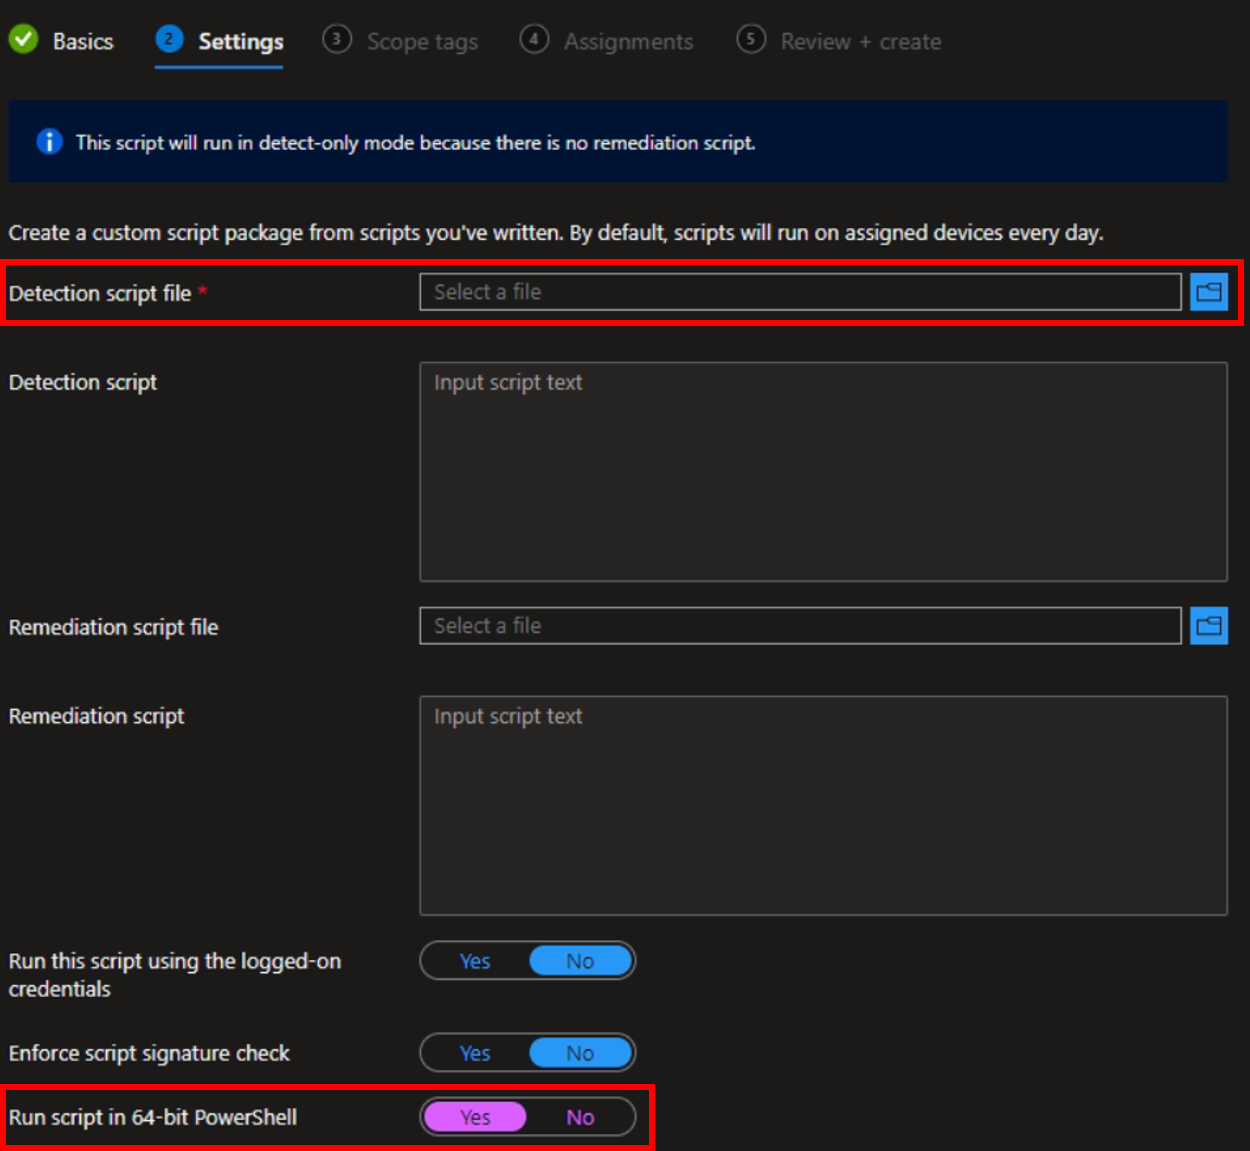Click the Remediation script file select field
Screen dimensions: 1250x1151
(800, 626)
